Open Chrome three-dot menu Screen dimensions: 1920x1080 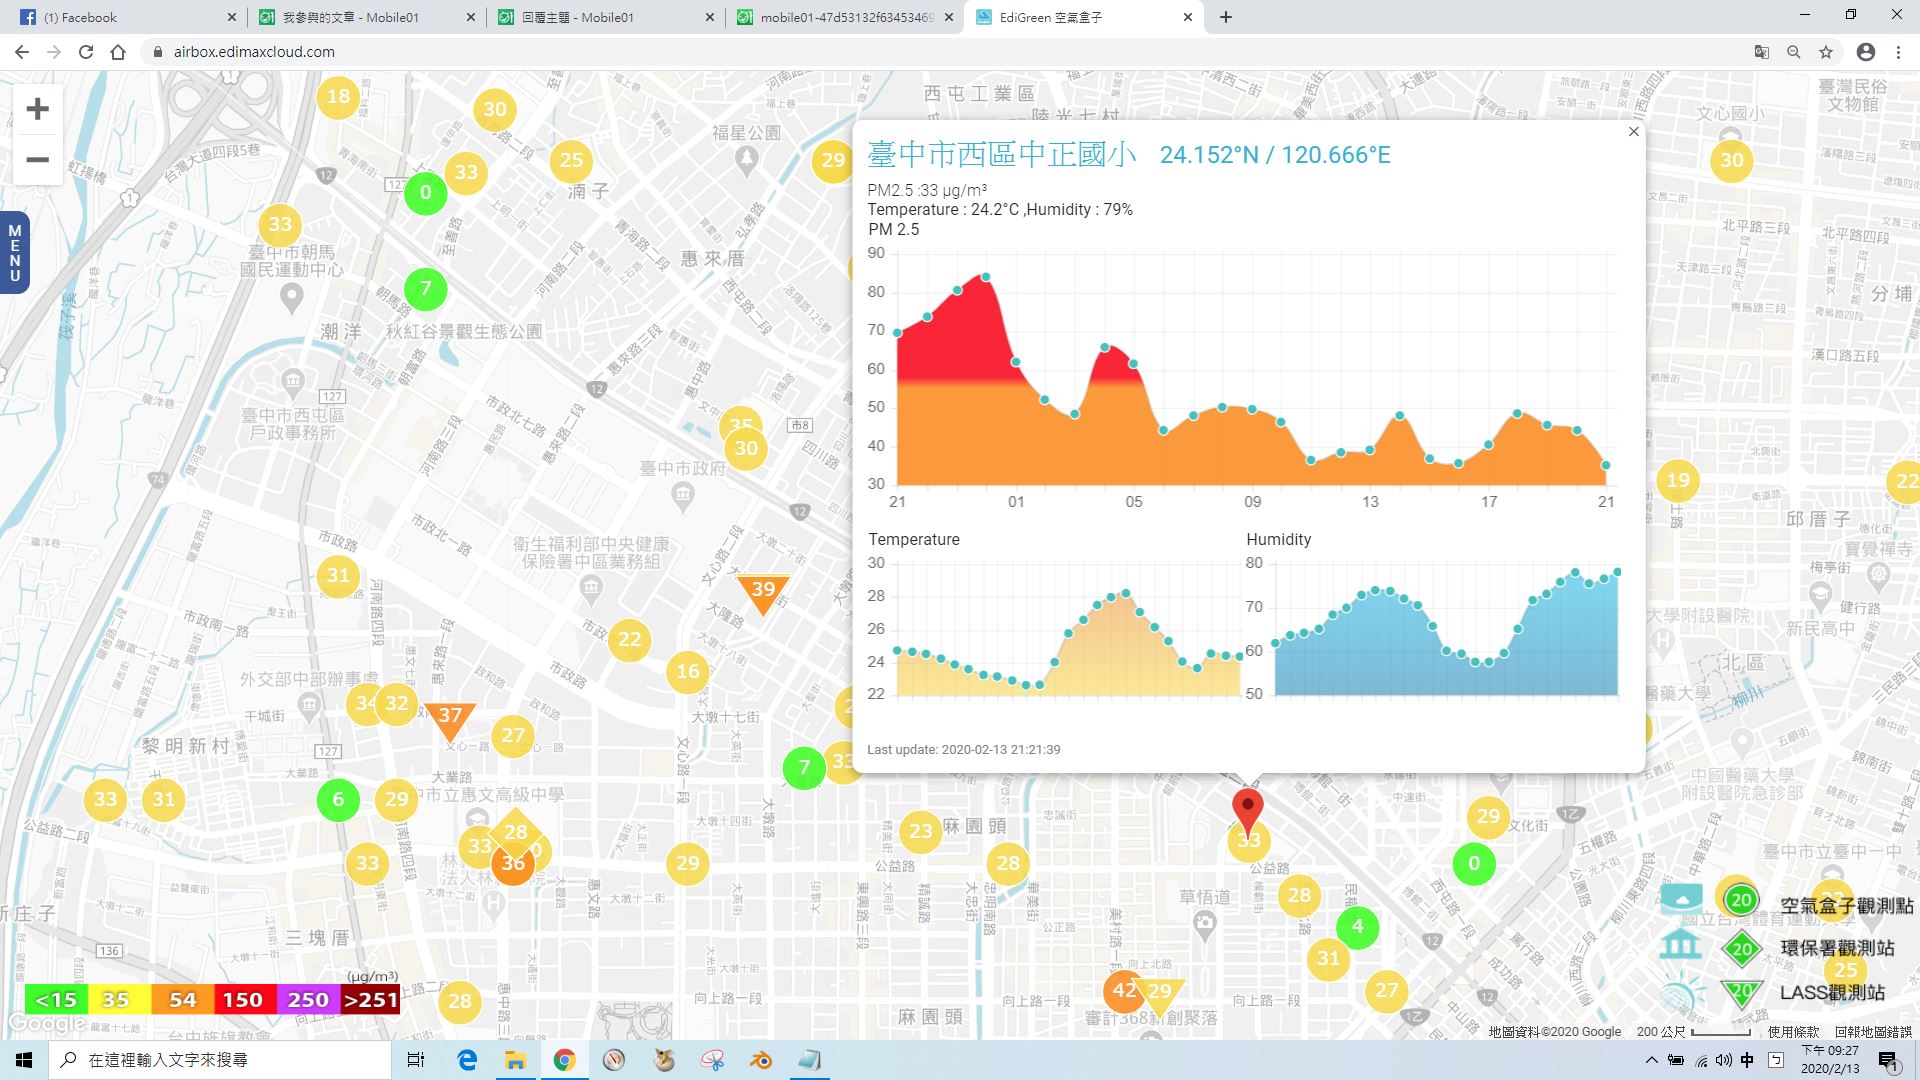1898,52
